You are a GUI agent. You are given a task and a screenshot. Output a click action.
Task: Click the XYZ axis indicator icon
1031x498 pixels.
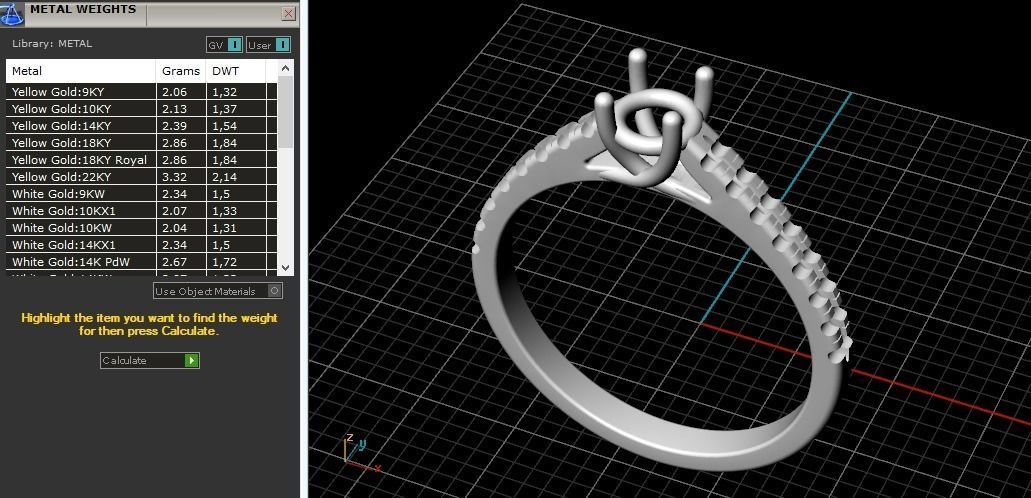pos(361,453)
